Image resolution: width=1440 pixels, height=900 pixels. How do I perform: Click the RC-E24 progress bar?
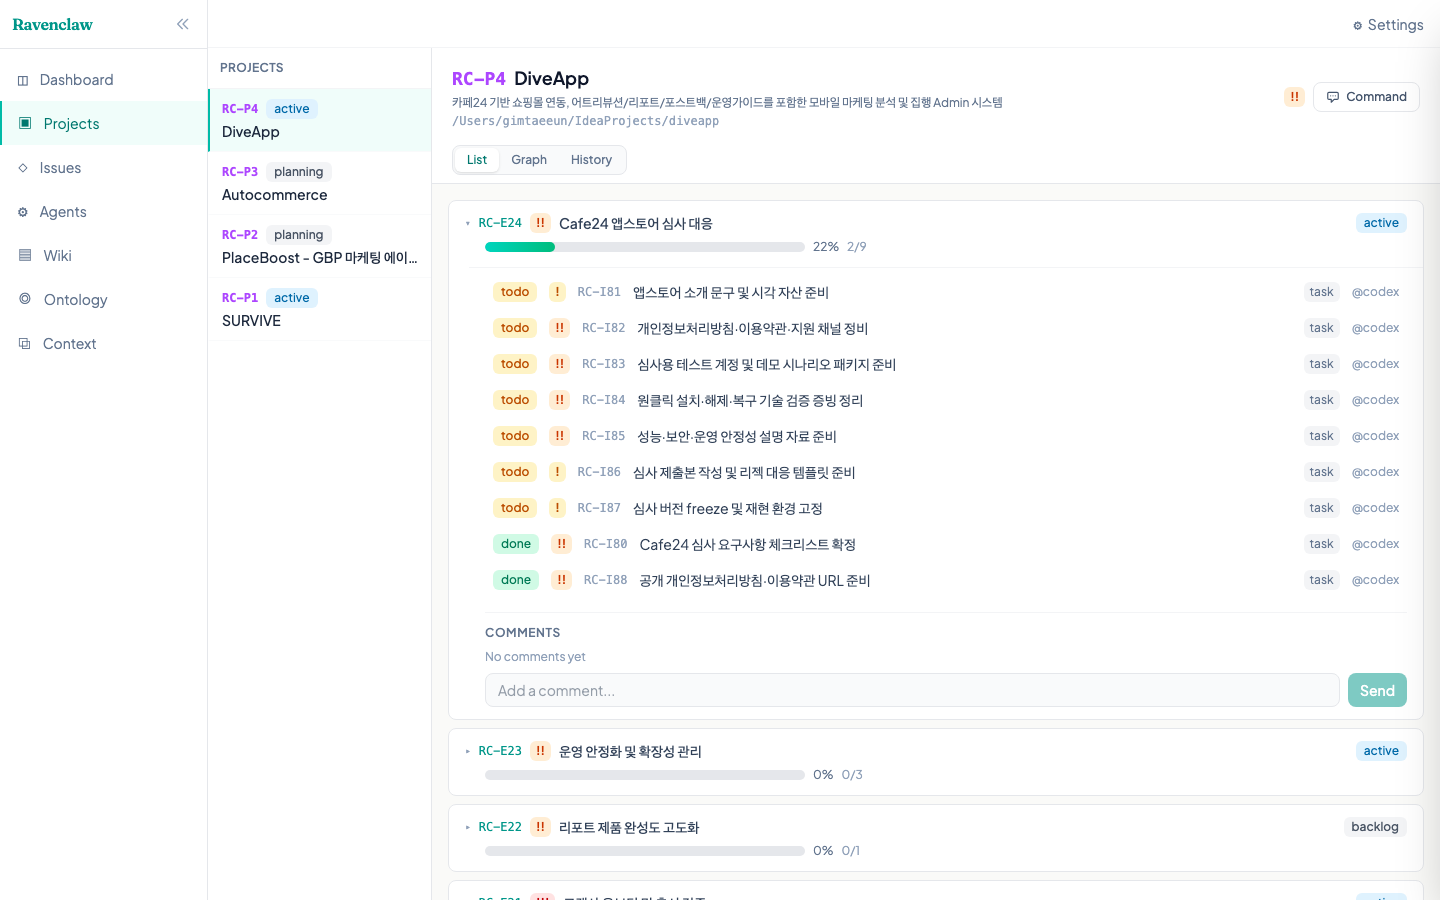click(x=644, y=246)
